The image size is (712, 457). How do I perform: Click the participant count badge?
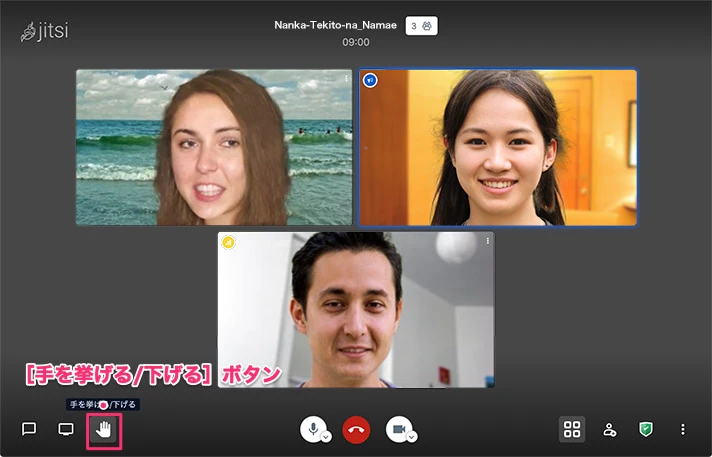click(x=421, y=26)
